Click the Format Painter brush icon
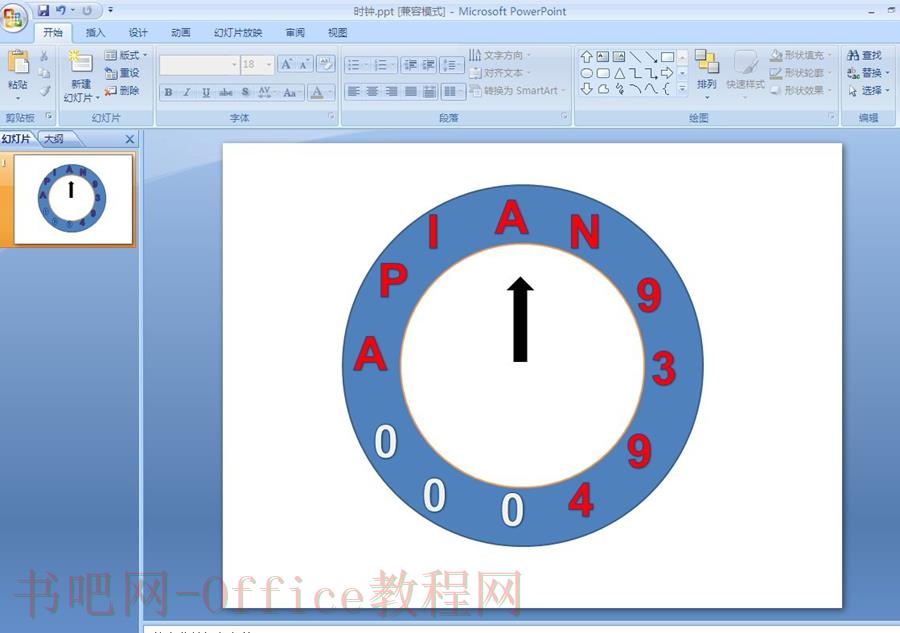This screenshot has width=900, height=633. click(x=44, y=91)
